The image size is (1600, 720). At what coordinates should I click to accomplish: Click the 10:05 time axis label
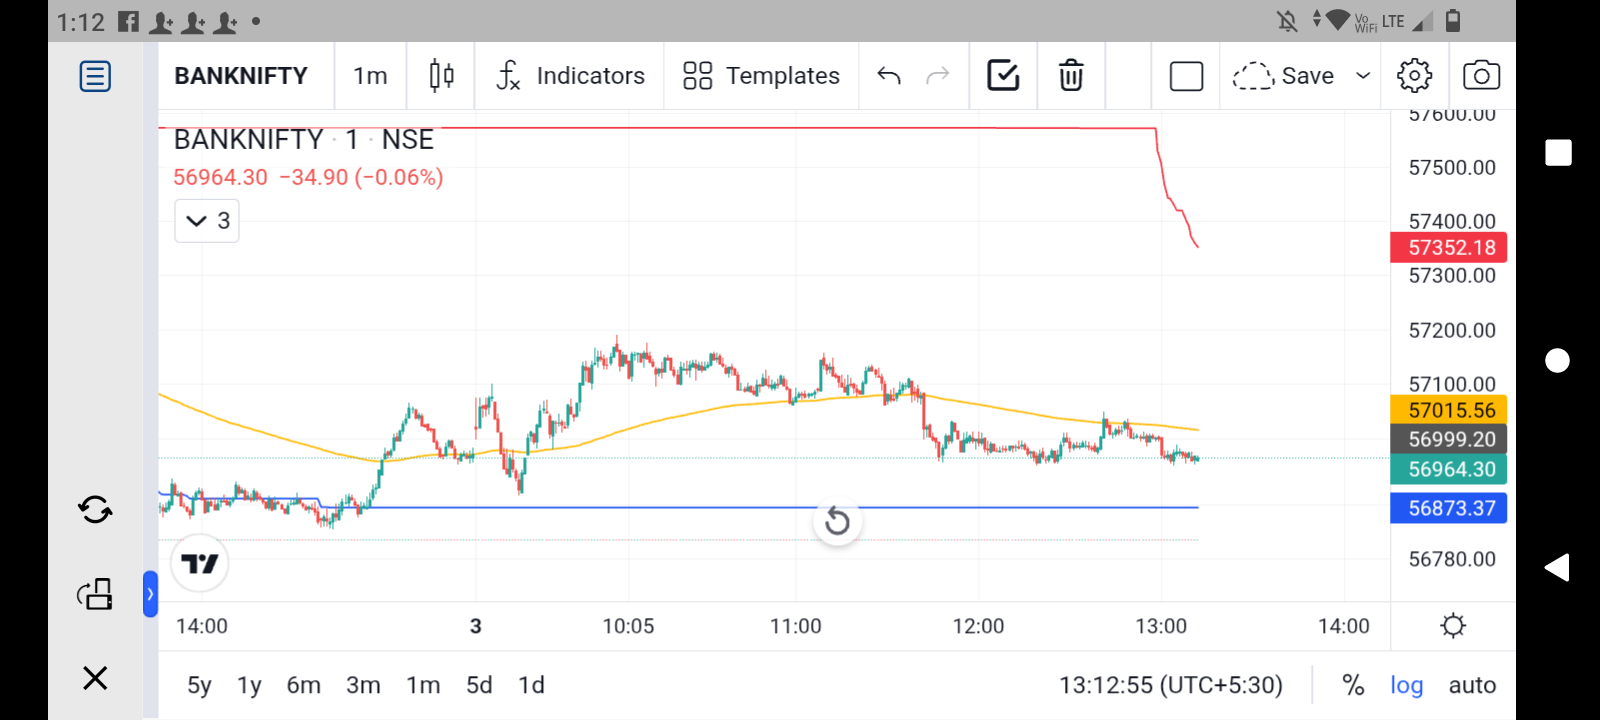click(628, 626)
